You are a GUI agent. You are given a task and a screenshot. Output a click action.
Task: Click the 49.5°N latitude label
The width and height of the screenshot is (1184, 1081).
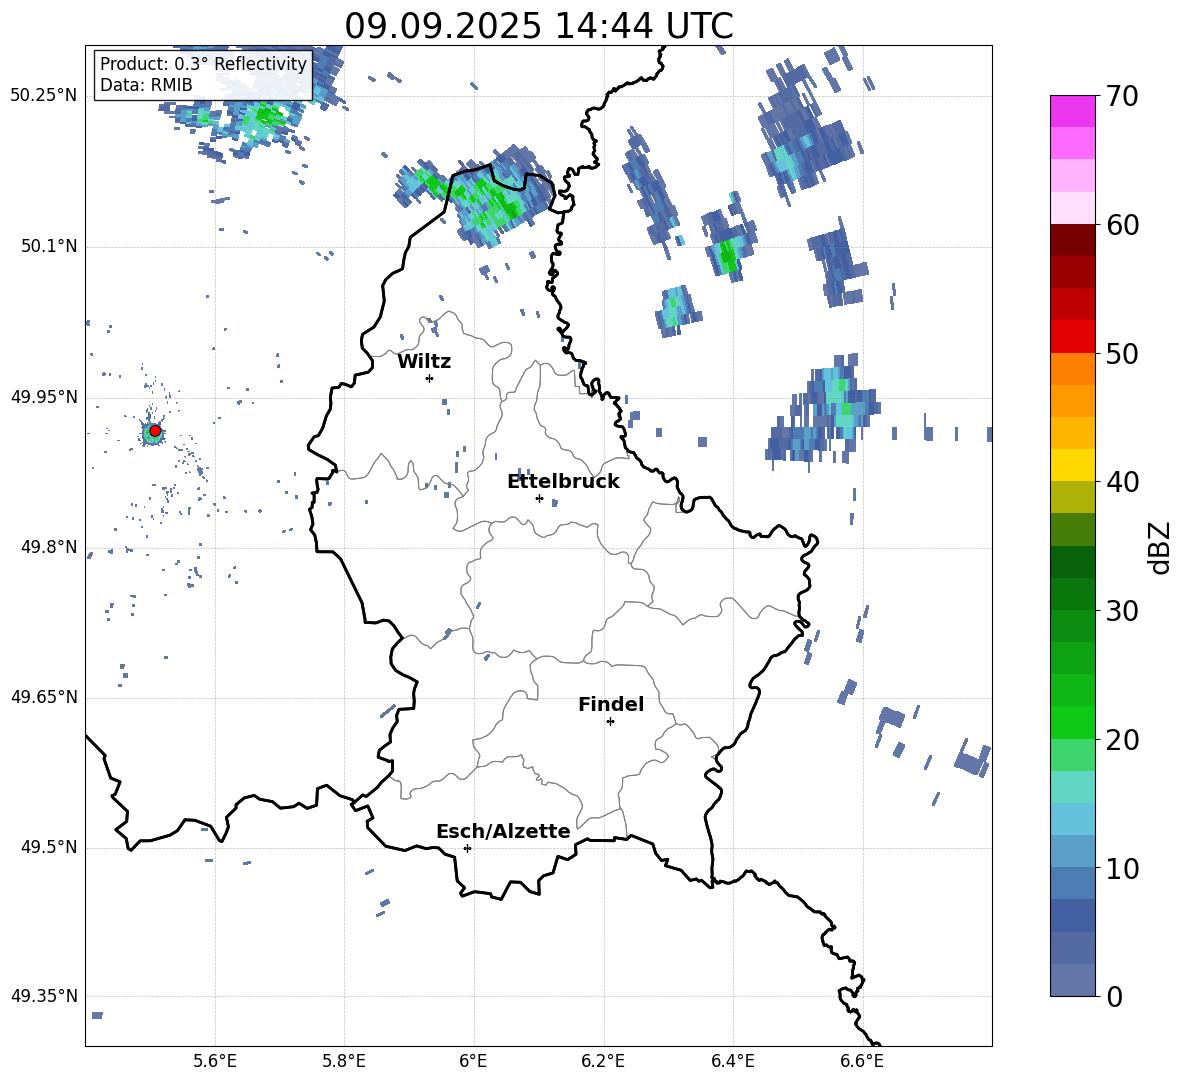[x=48, y=847]
